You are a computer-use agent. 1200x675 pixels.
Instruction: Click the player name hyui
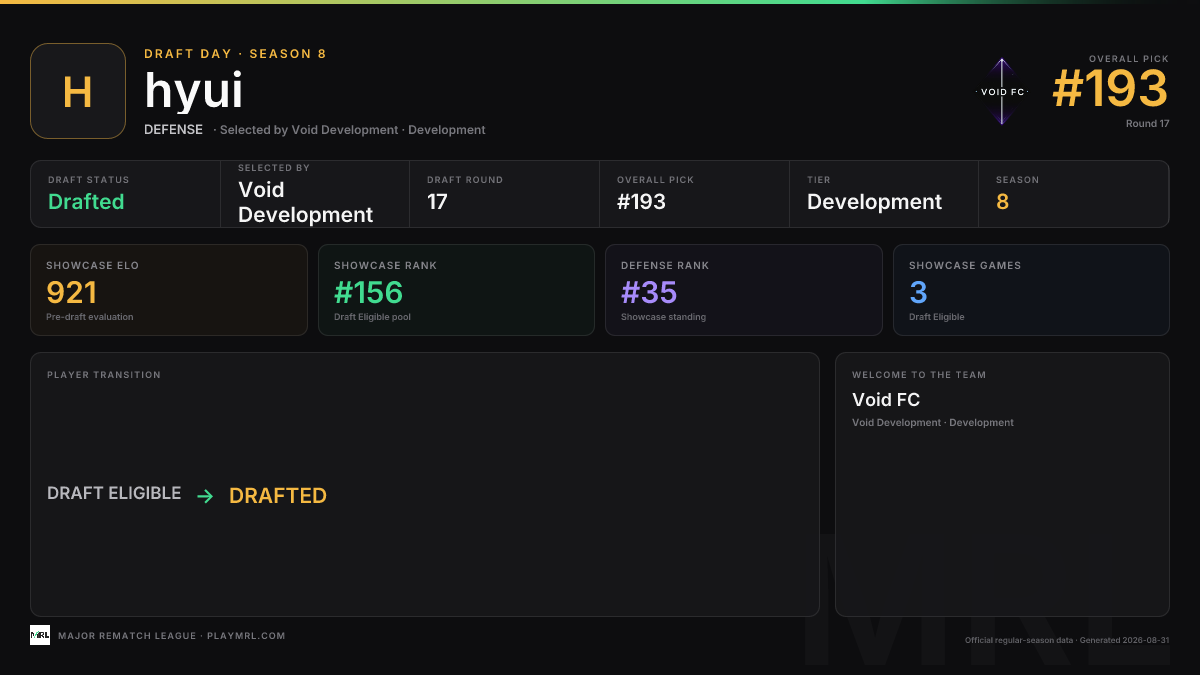(x=194, y=91)
